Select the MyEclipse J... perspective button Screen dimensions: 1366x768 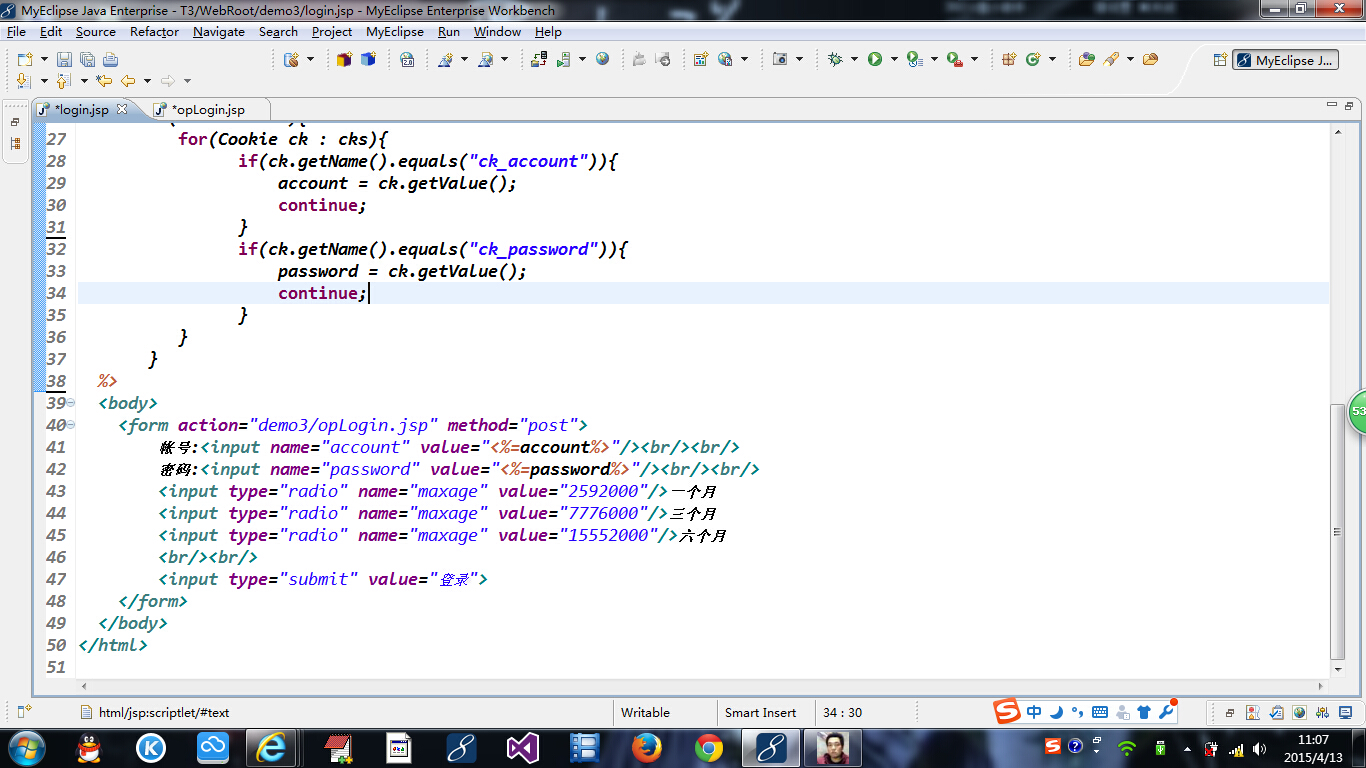click(1286, 60)
